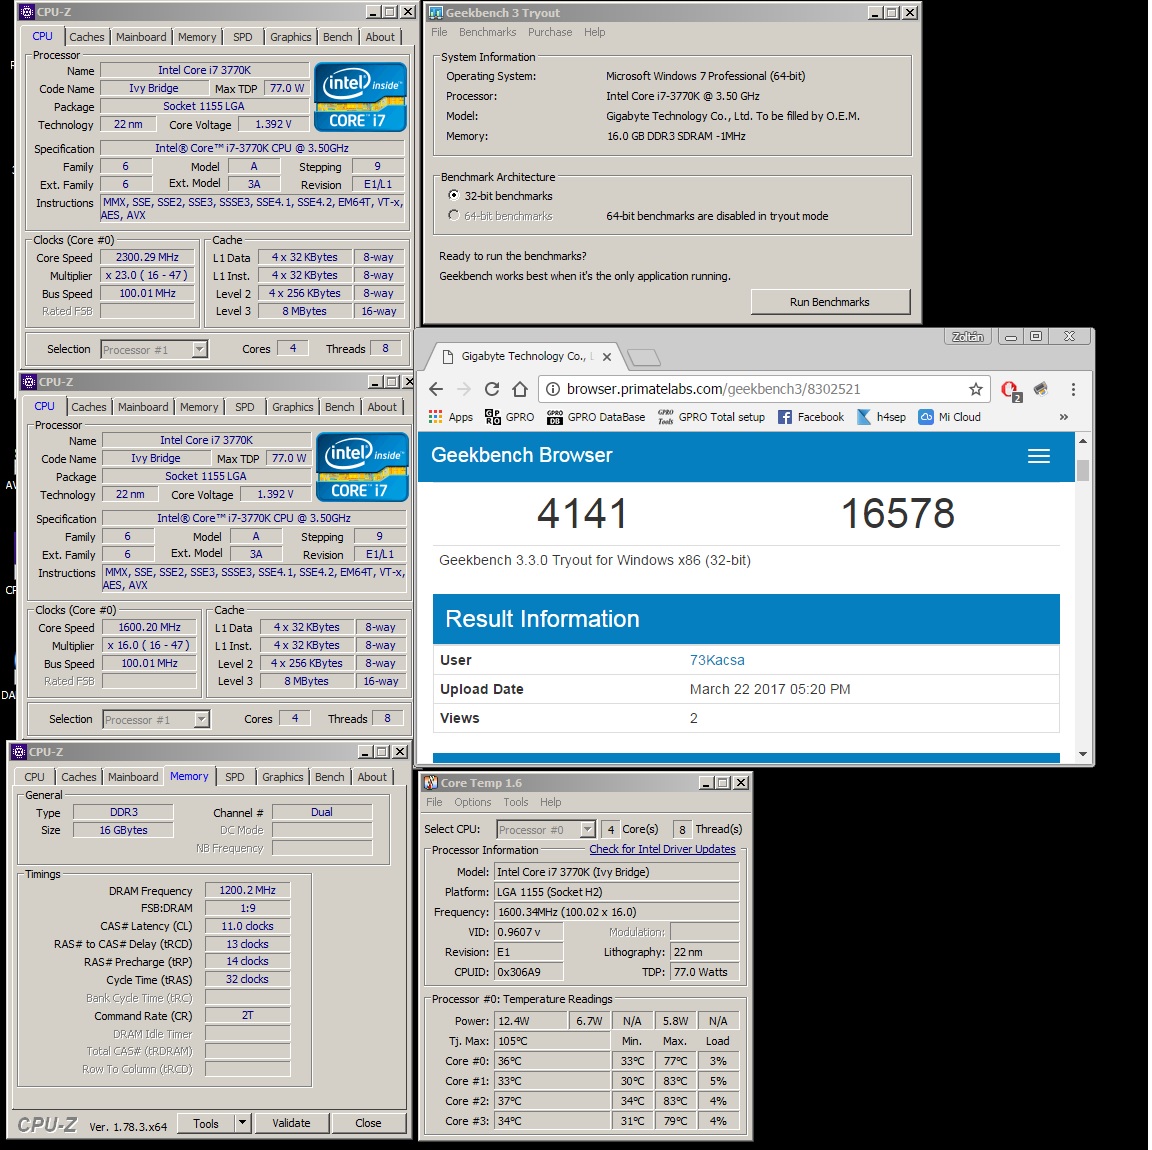Viewport: 1152px width, 1150px height.
Task: Click the gray extension icon beside the menu
Action: (1041, 389)
